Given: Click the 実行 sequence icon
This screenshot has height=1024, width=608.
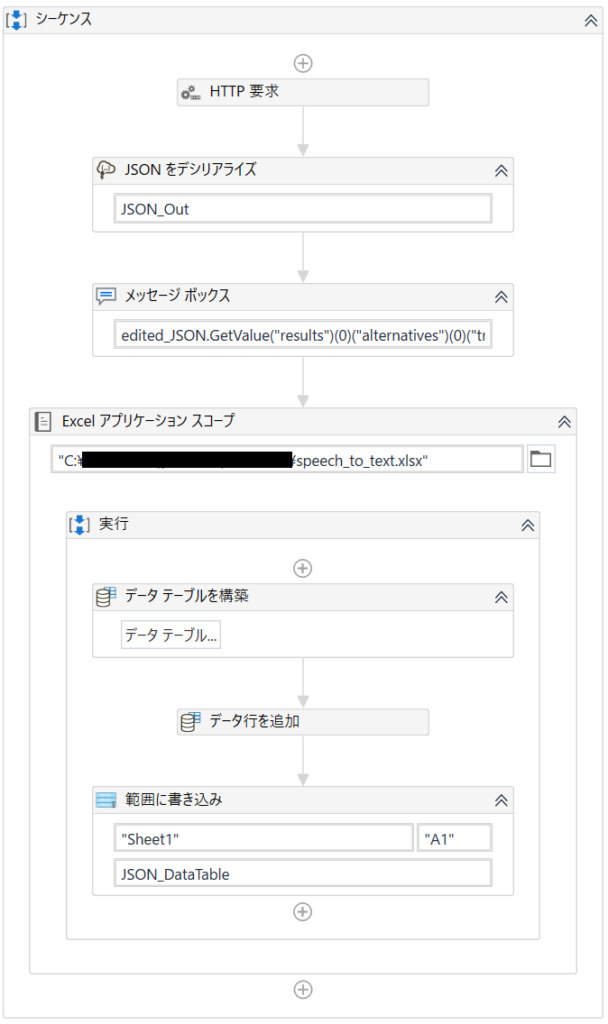Looking at the screenshot, I should click(x=80, y=524).
